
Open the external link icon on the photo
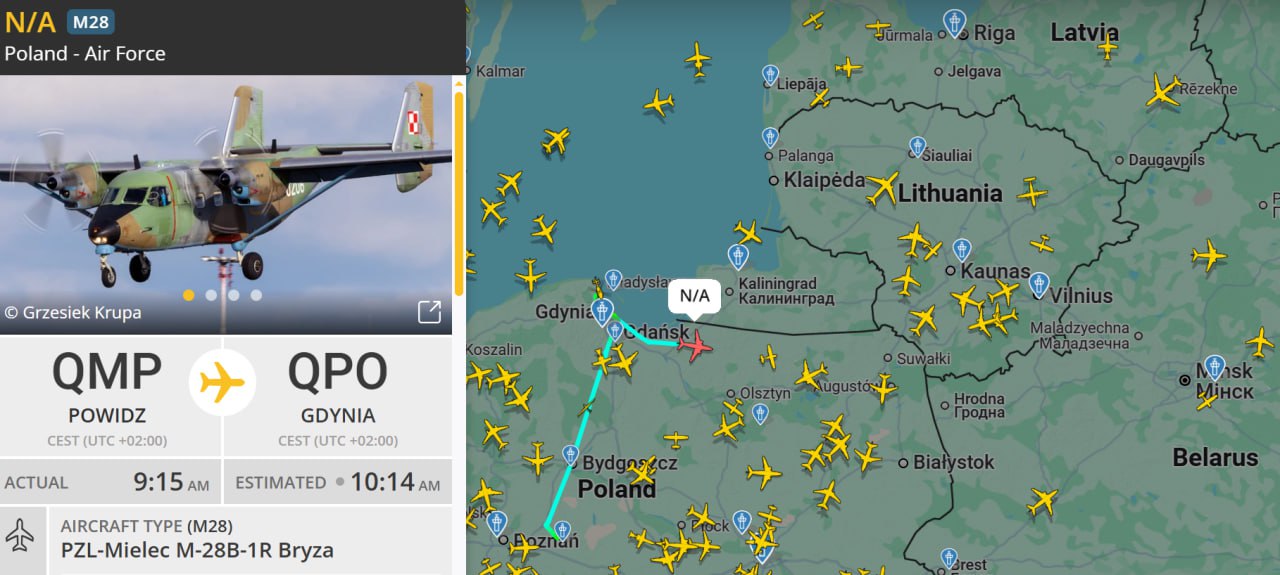pos(429,312)
